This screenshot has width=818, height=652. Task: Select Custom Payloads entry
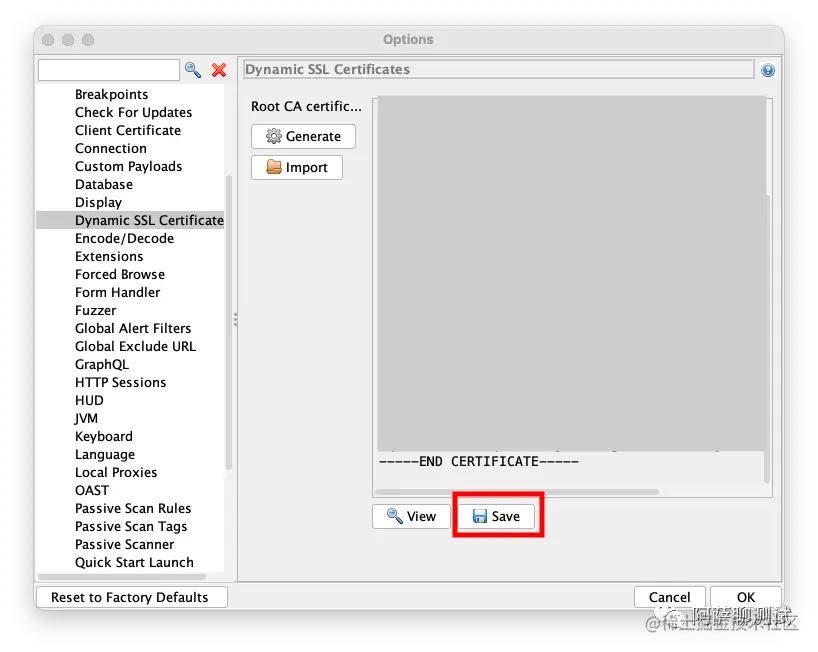pyautogui.click(x=128, y=166)
